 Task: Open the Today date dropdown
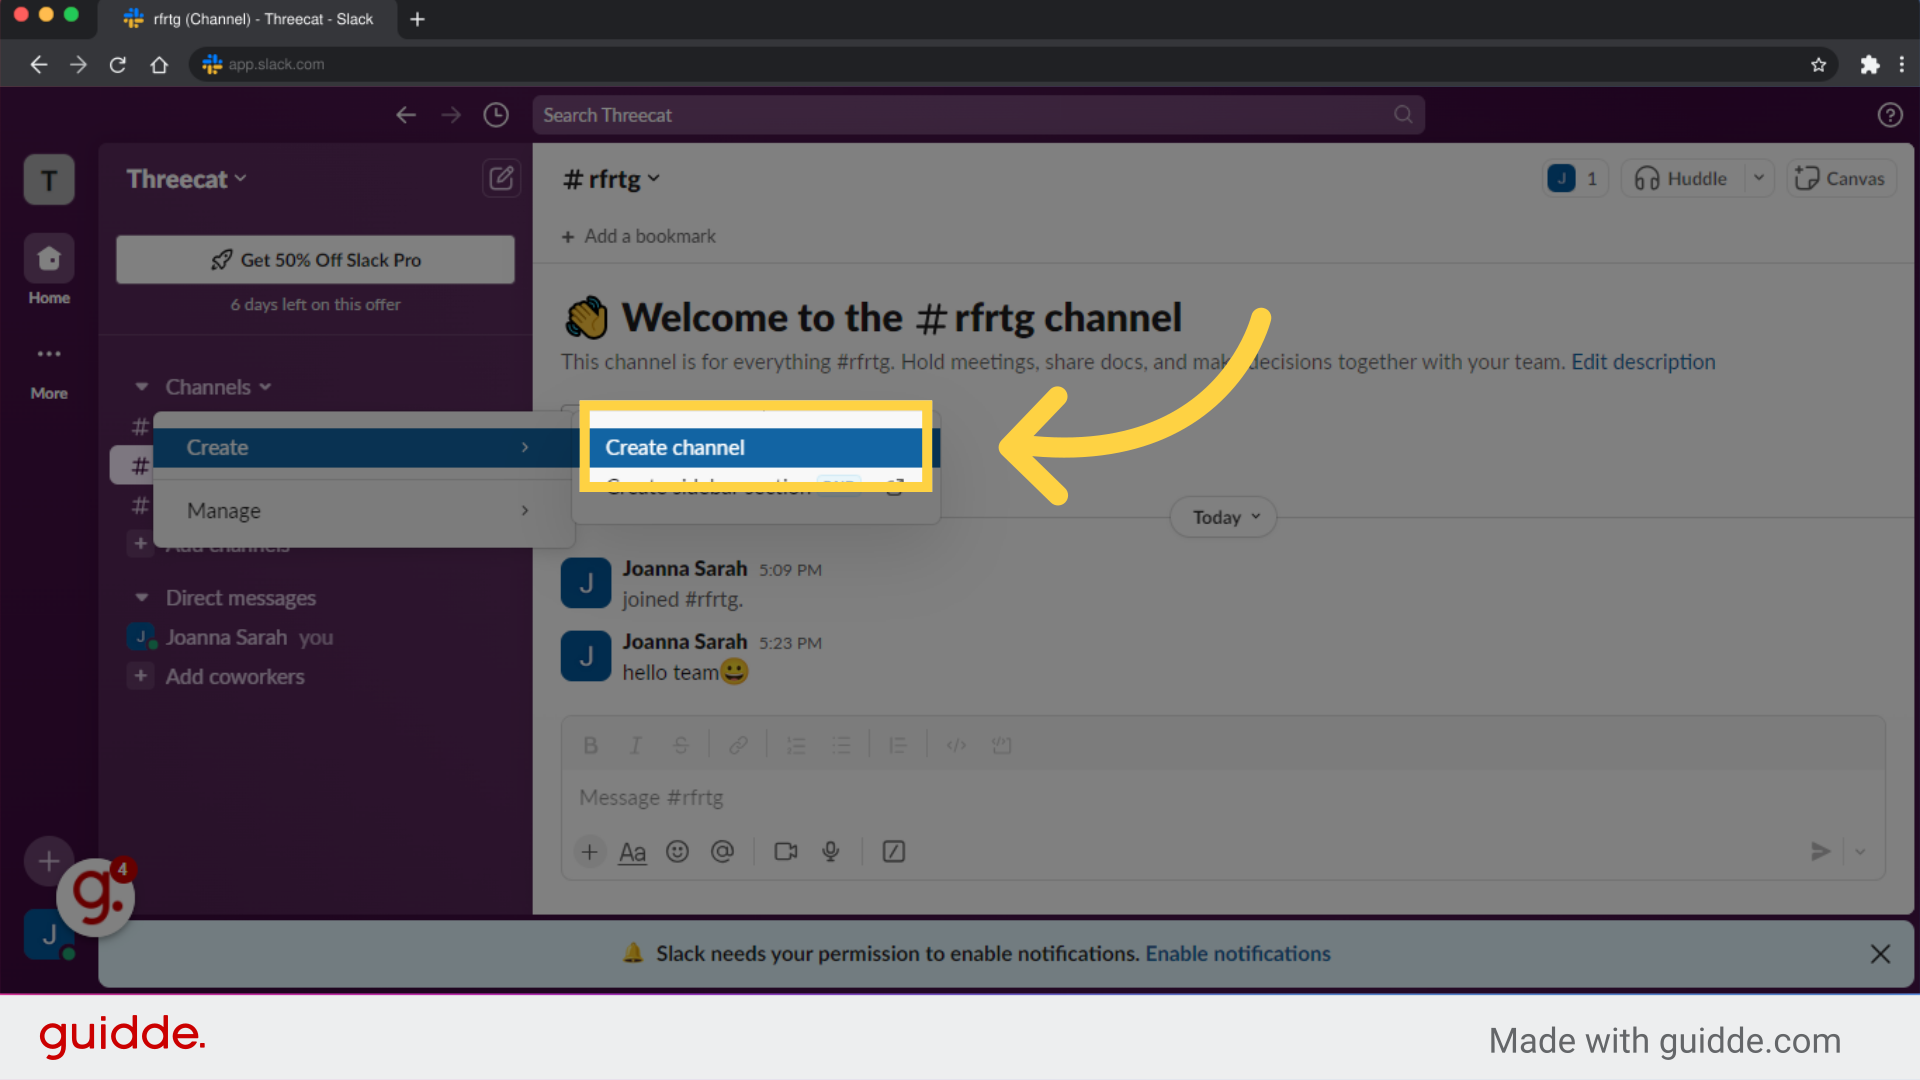tap(1224, 517)
